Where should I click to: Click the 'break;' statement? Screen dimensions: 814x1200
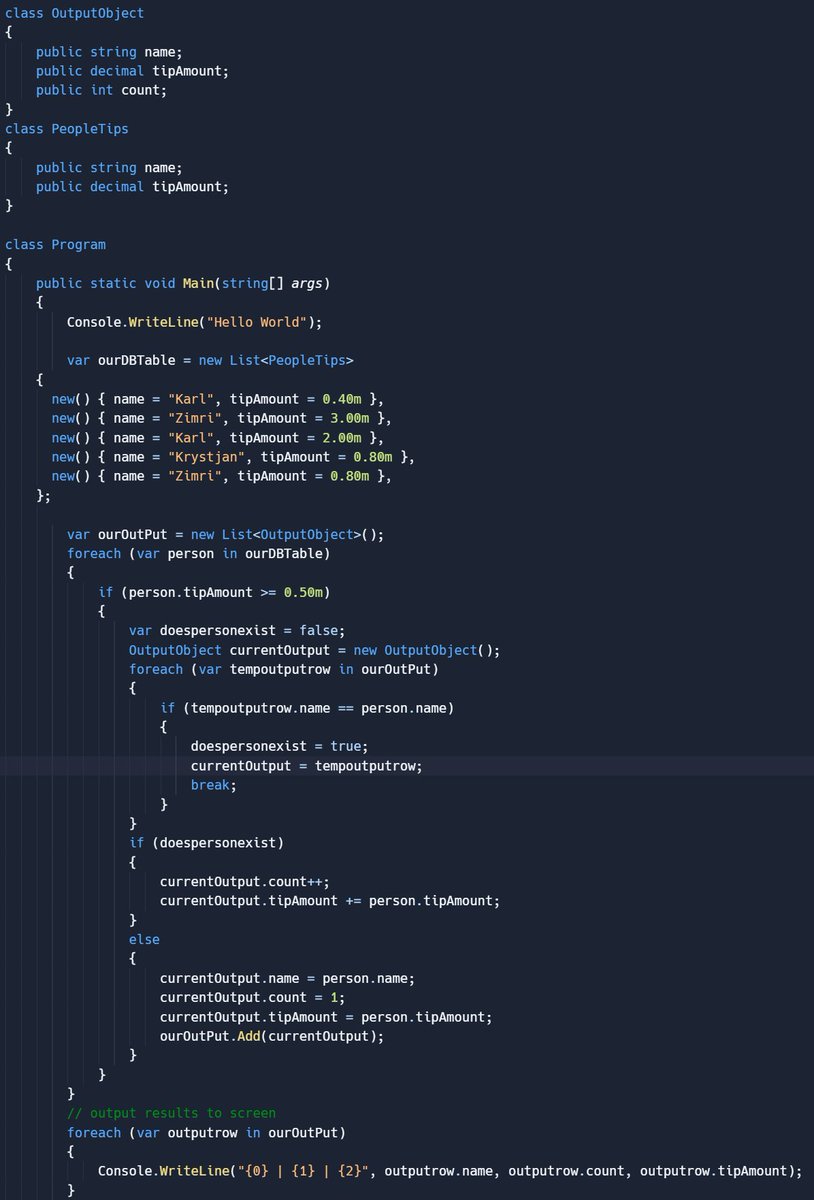[x=214, y=785]
